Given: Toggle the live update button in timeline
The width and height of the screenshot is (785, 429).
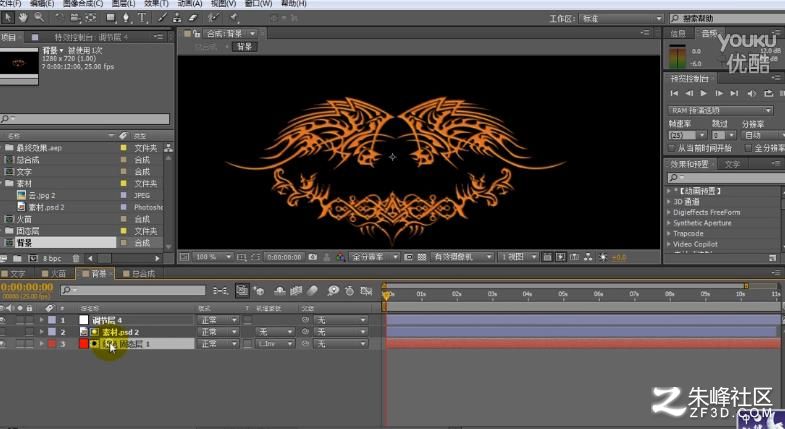Looking at the screenshot, I should tap(242, 290).
